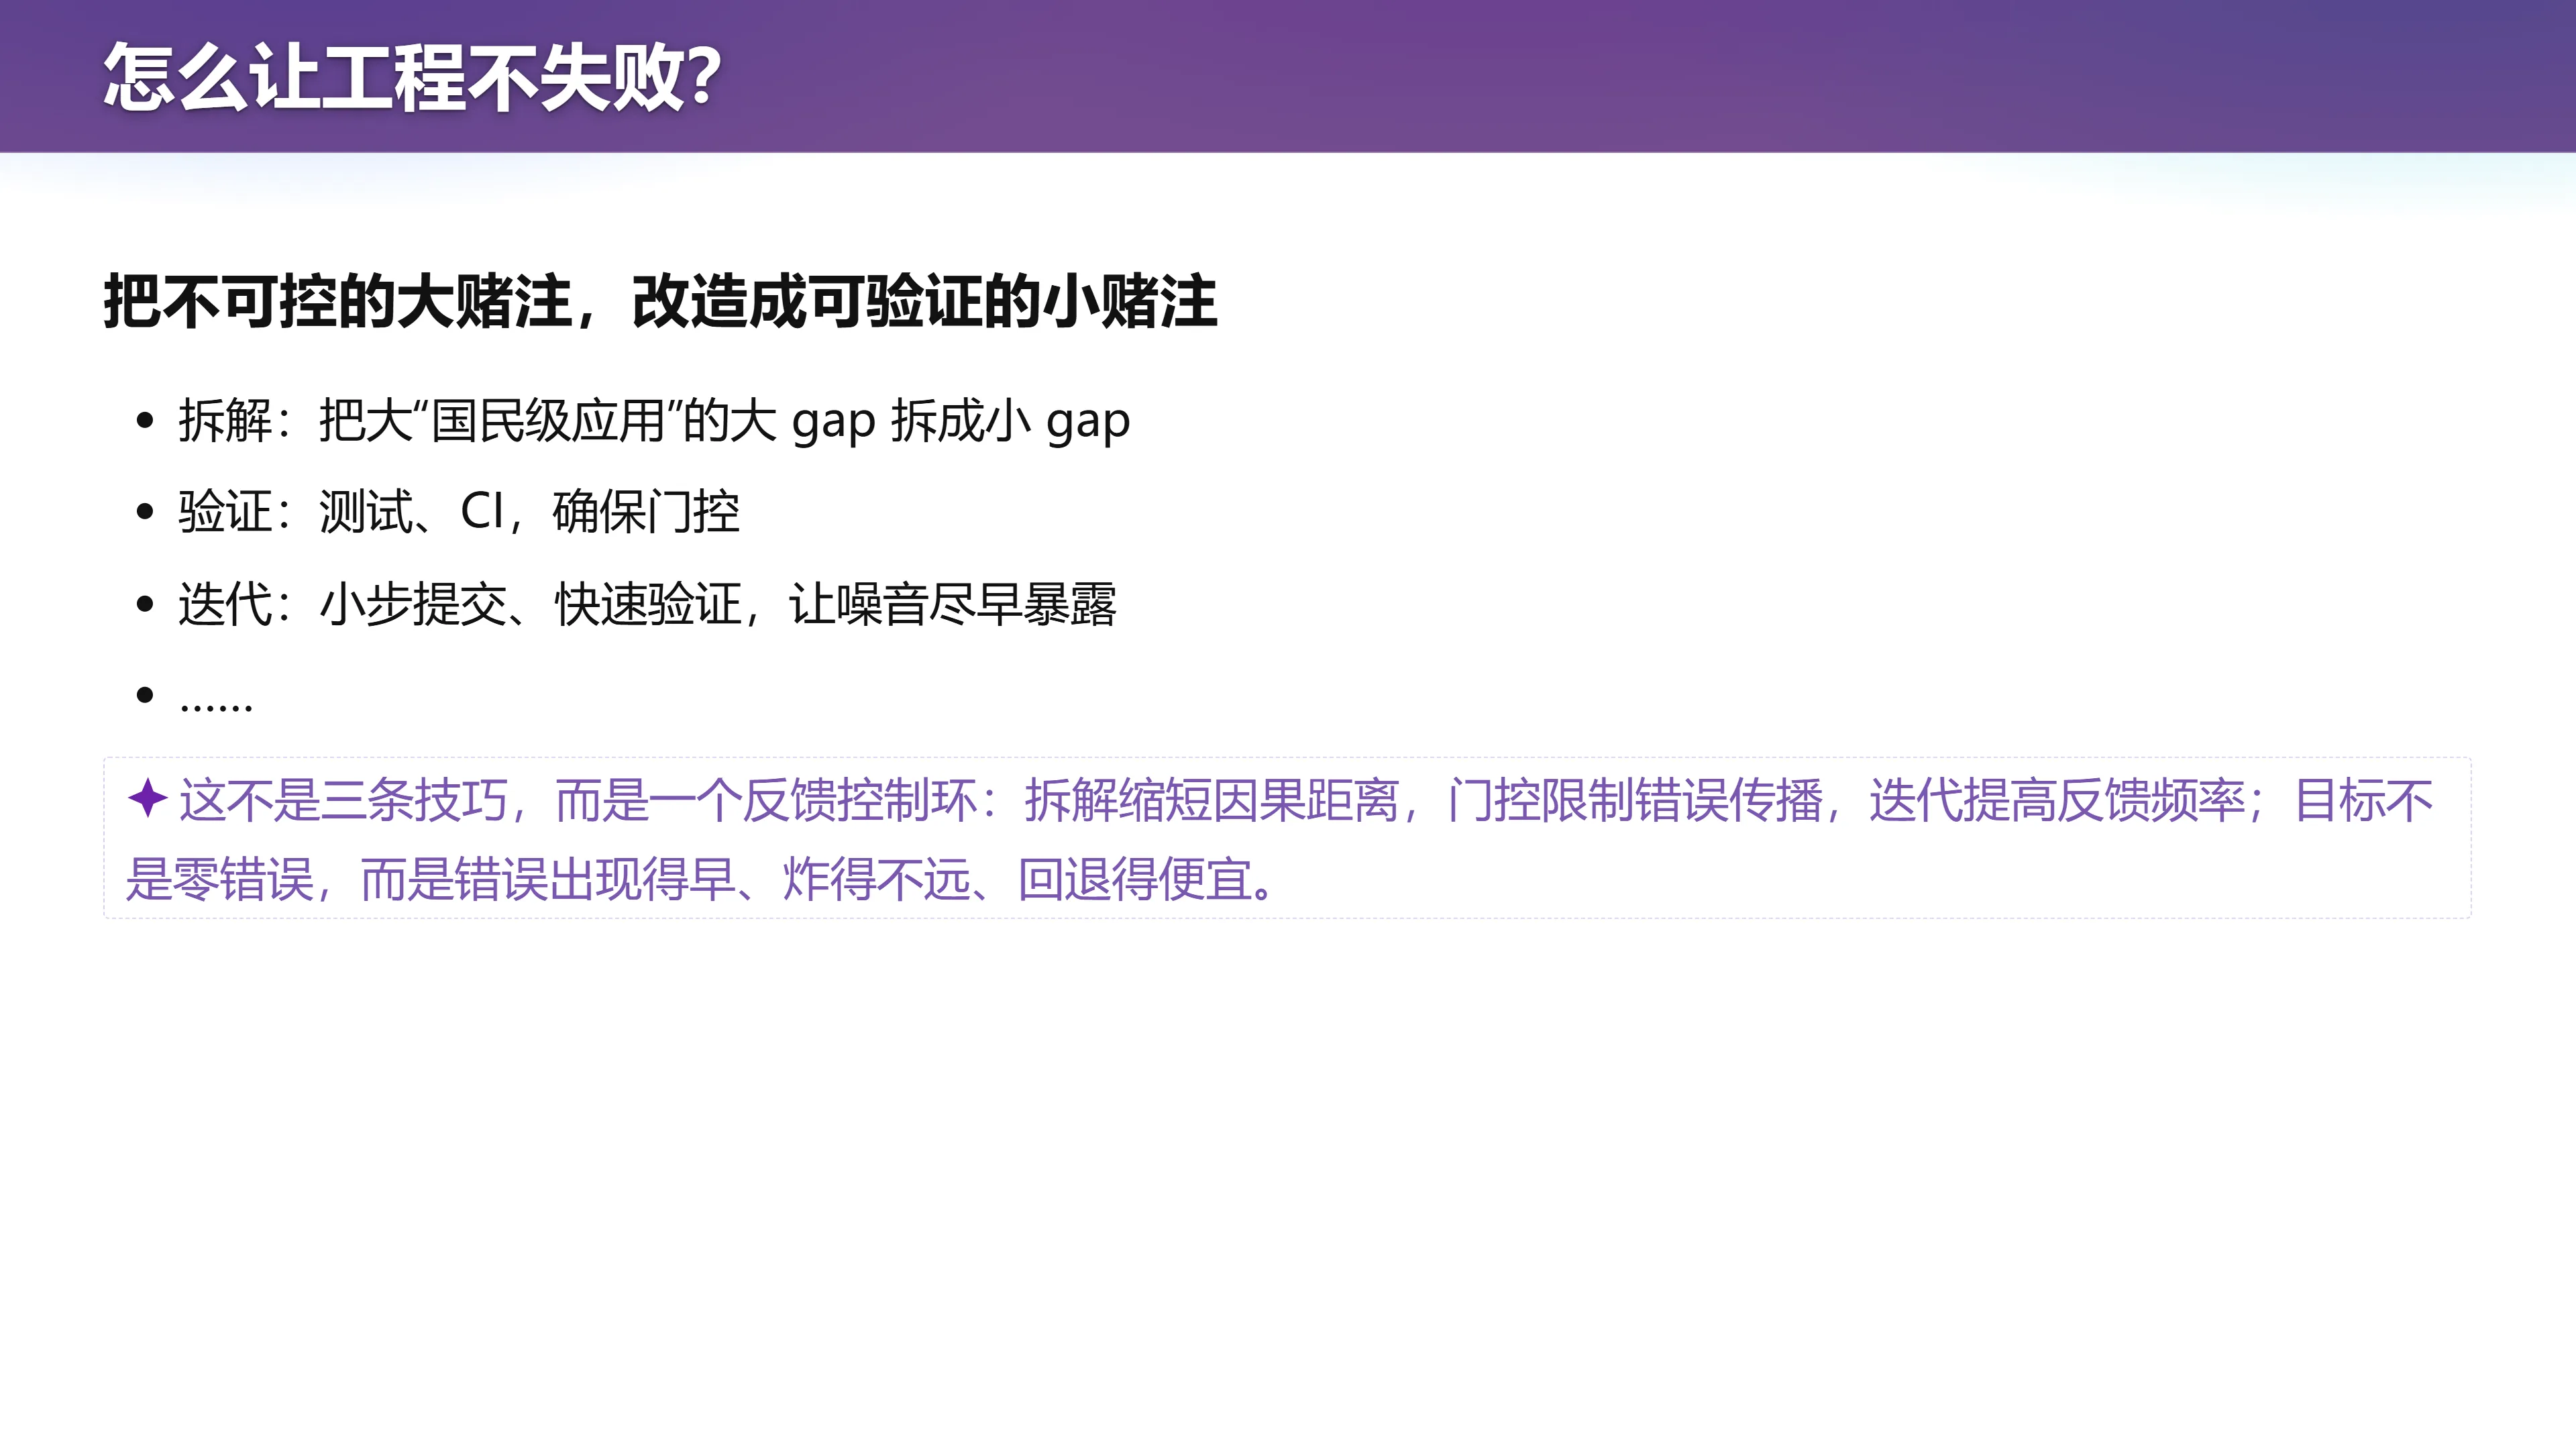Click the bold subtitle 把不可控的大赌注，改造成可验证的小赌注
The width and height of the screenshot is (2576, 1449).
point(660,301)
